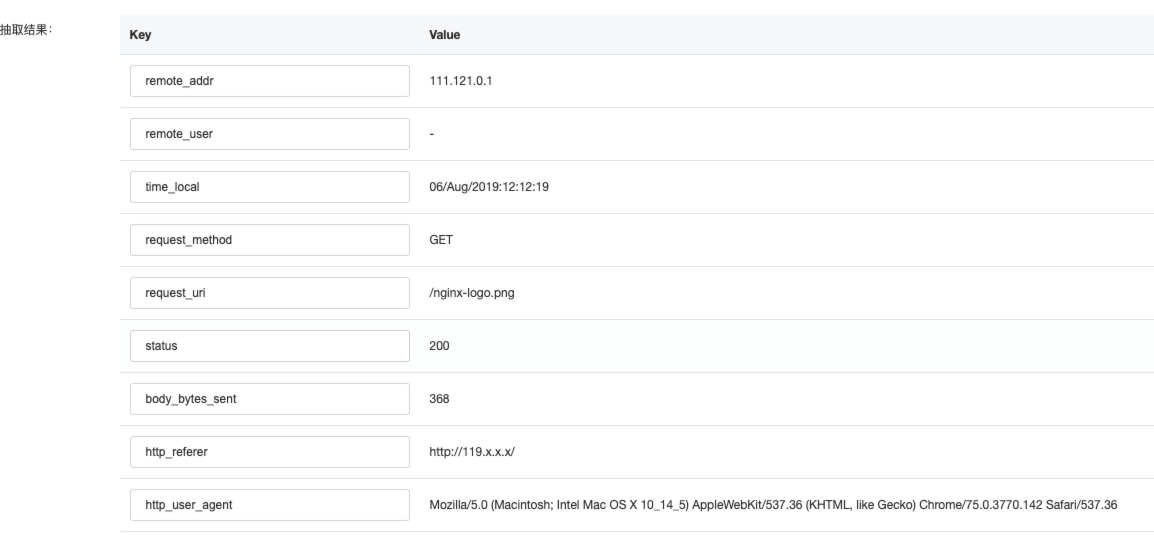The height and width of the screenshot is (536, 1154).
Task: Select the time_local key field
Action: (269, 187)
